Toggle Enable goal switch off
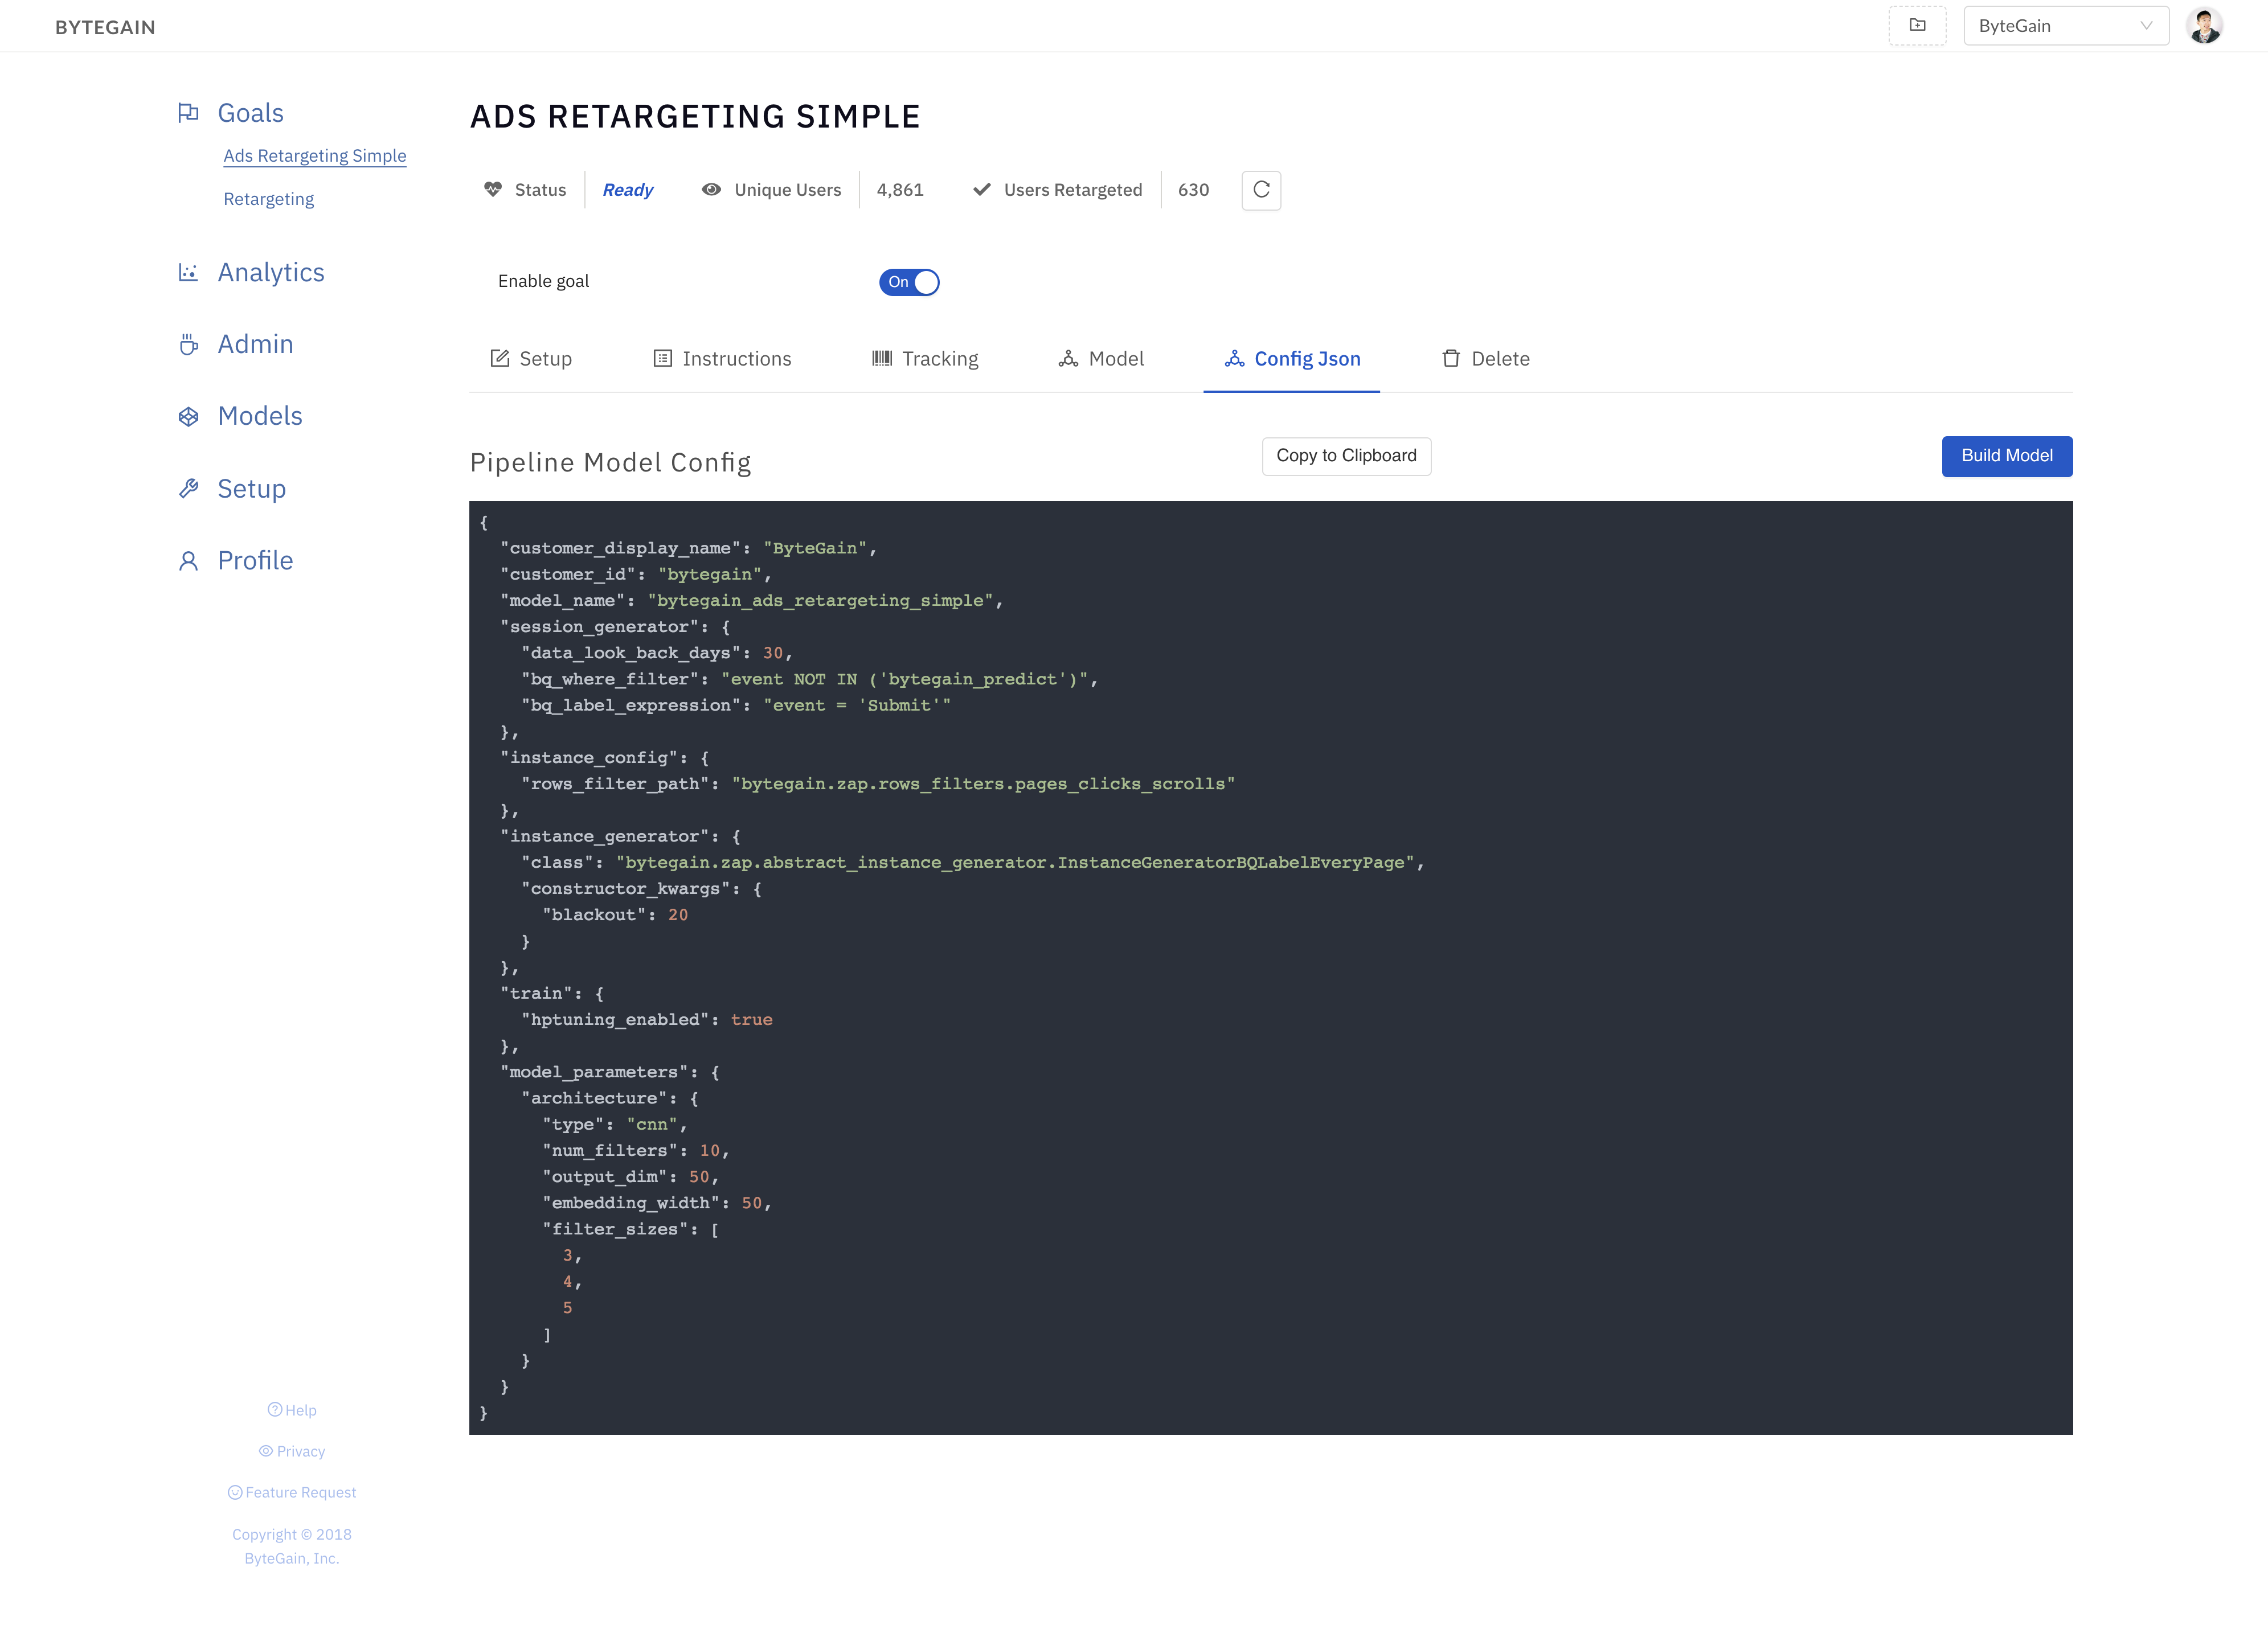This screenshot has width=2268, height=1637. (x=909, y=282)
